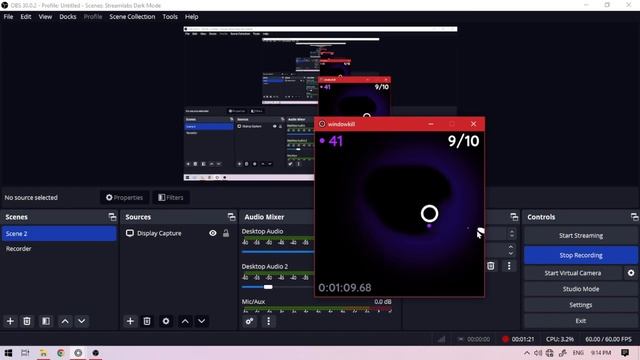Open the Tools menu
The height and width of the screenshot is (360, 640).
pos(170,17)
